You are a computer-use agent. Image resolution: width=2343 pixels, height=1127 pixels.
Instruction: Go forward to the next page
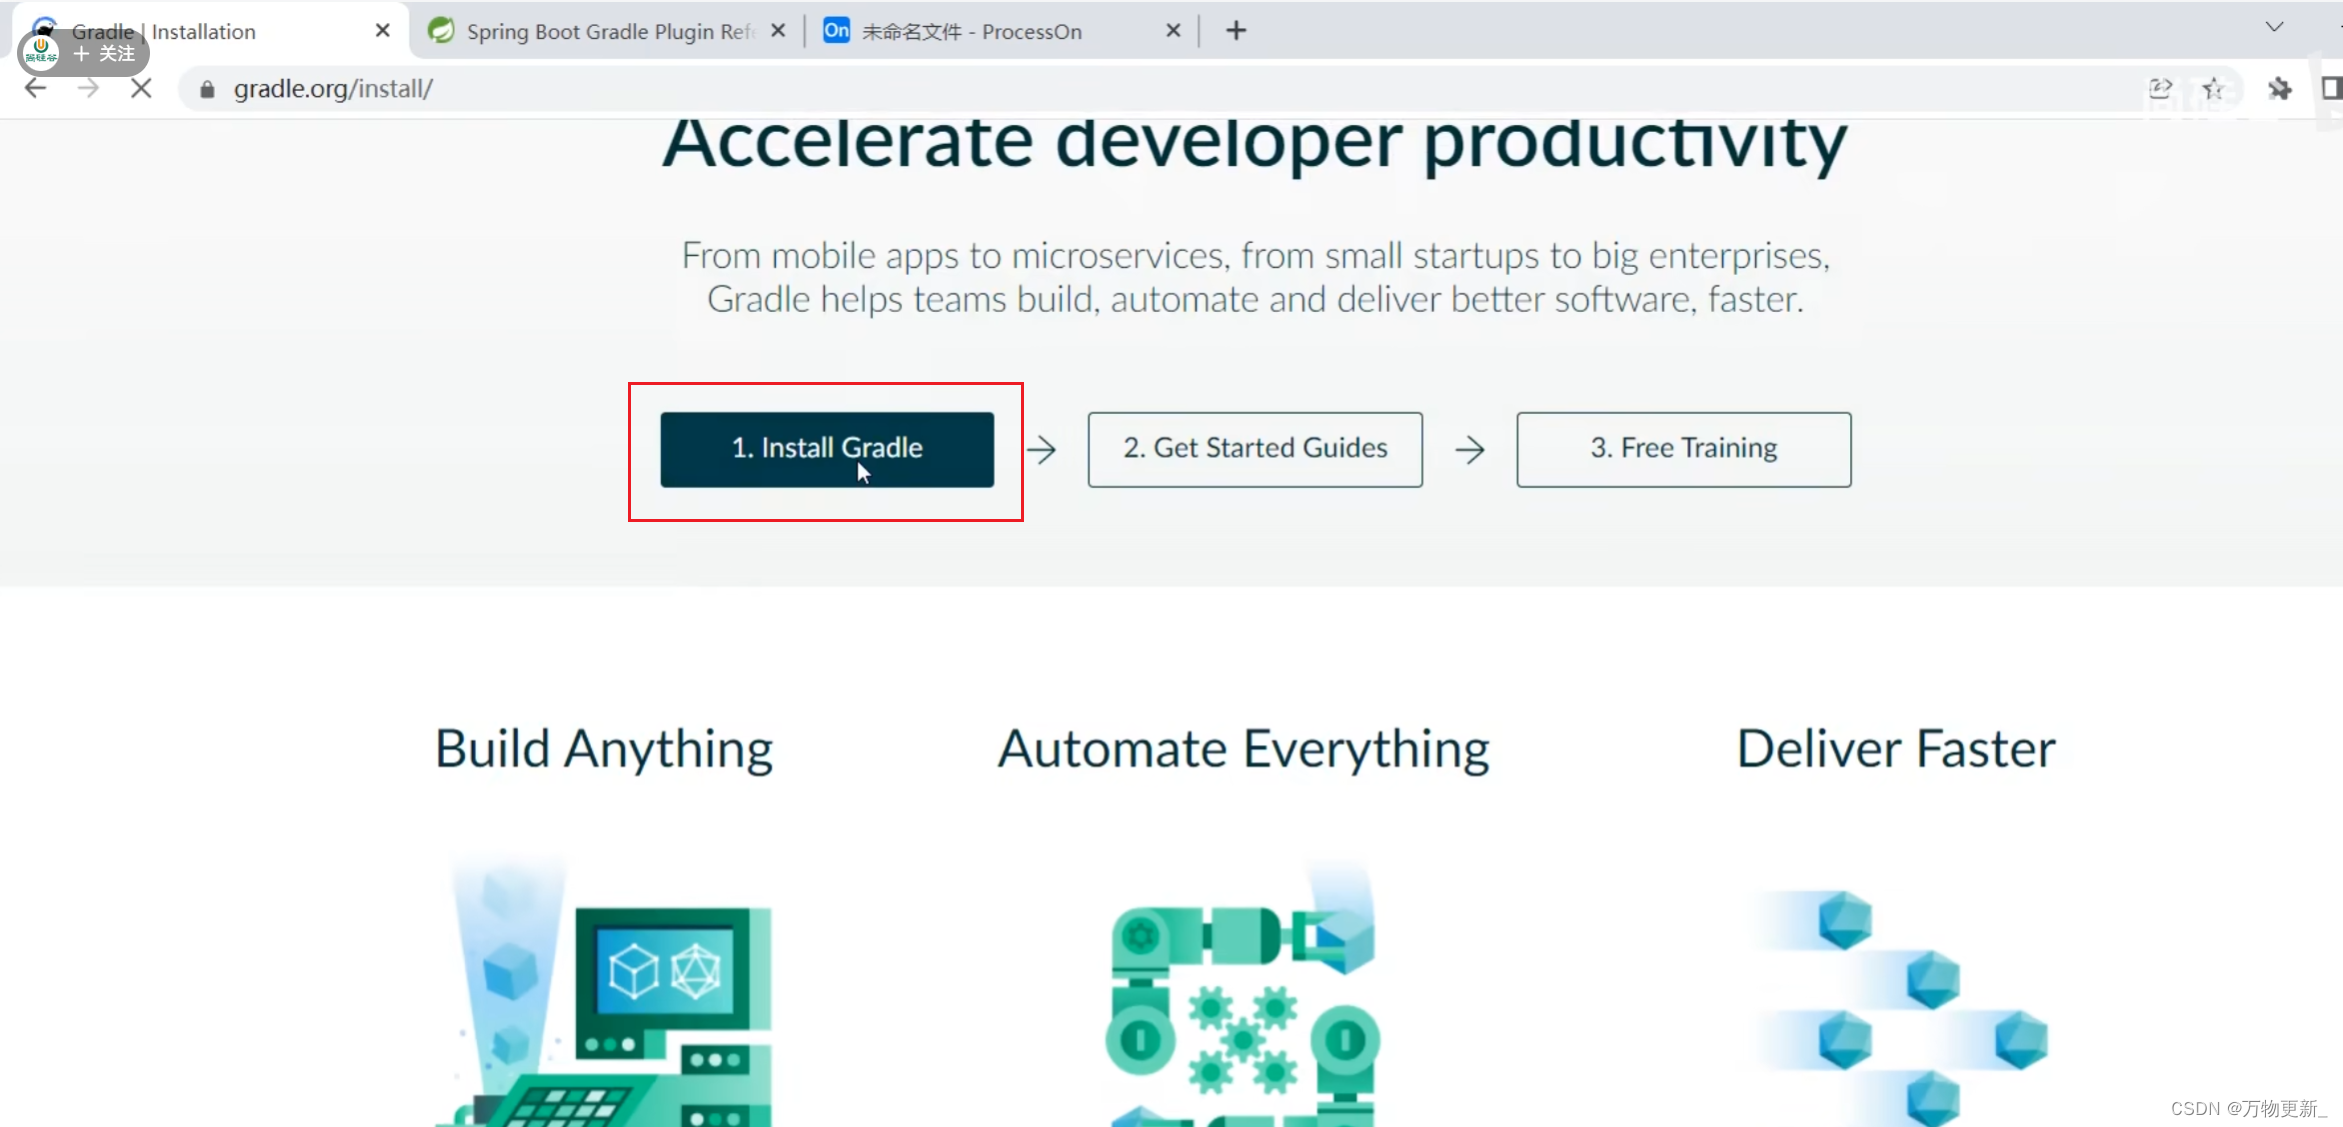coord(88,88)
